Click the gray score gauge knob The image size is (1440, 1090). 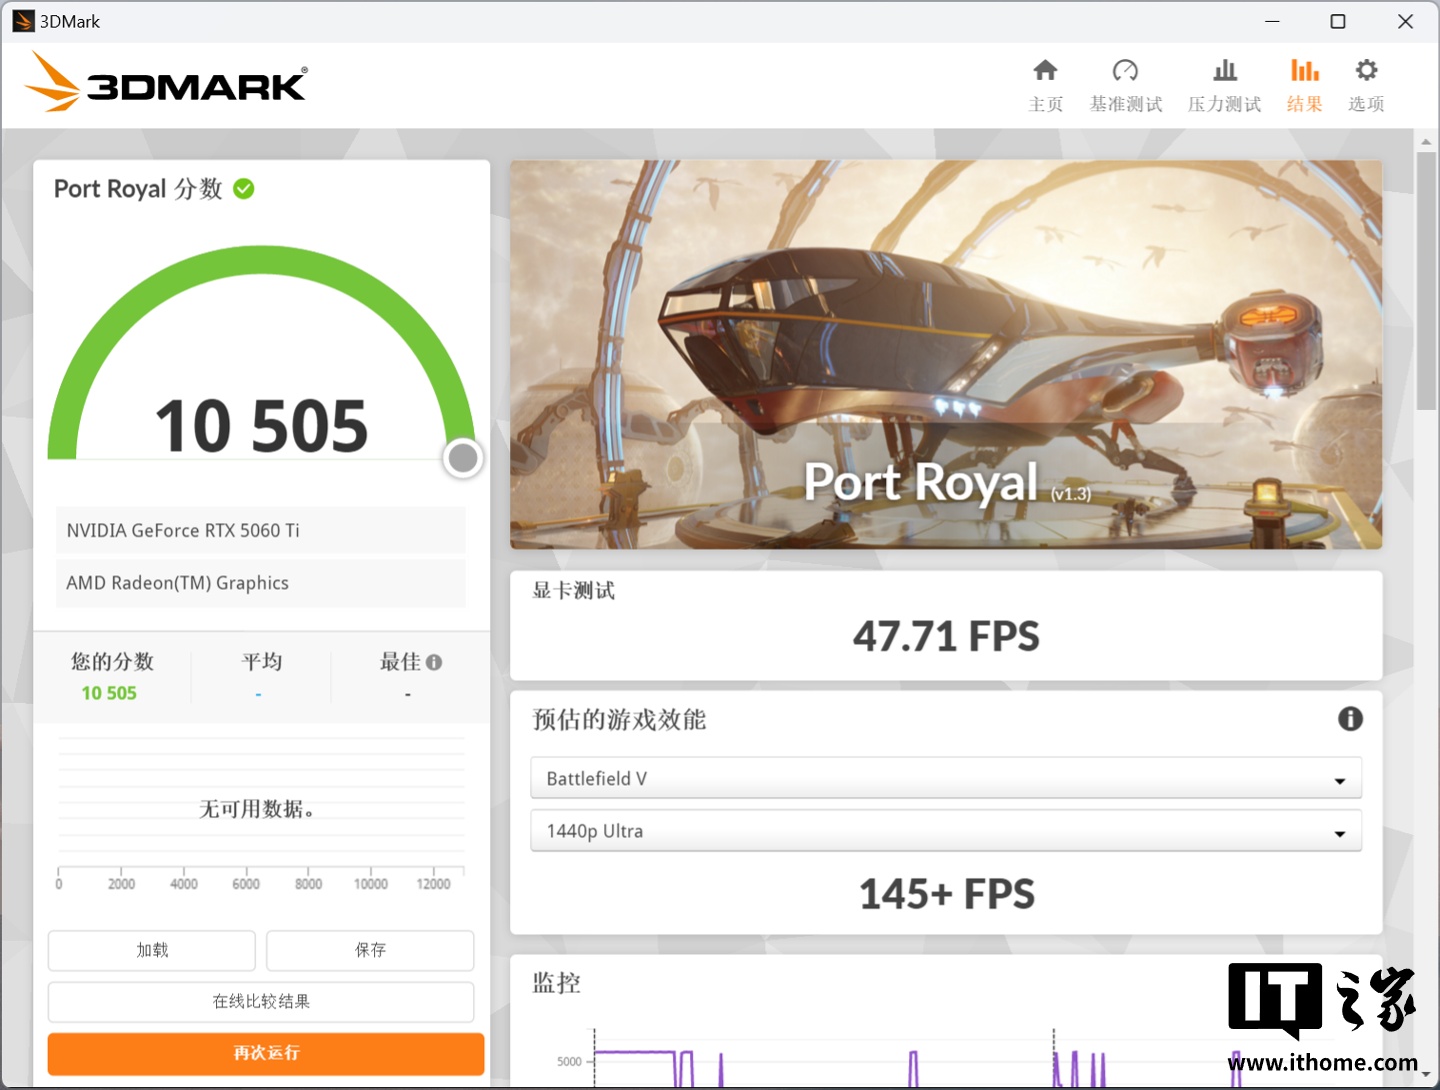[x=463, y=458]
